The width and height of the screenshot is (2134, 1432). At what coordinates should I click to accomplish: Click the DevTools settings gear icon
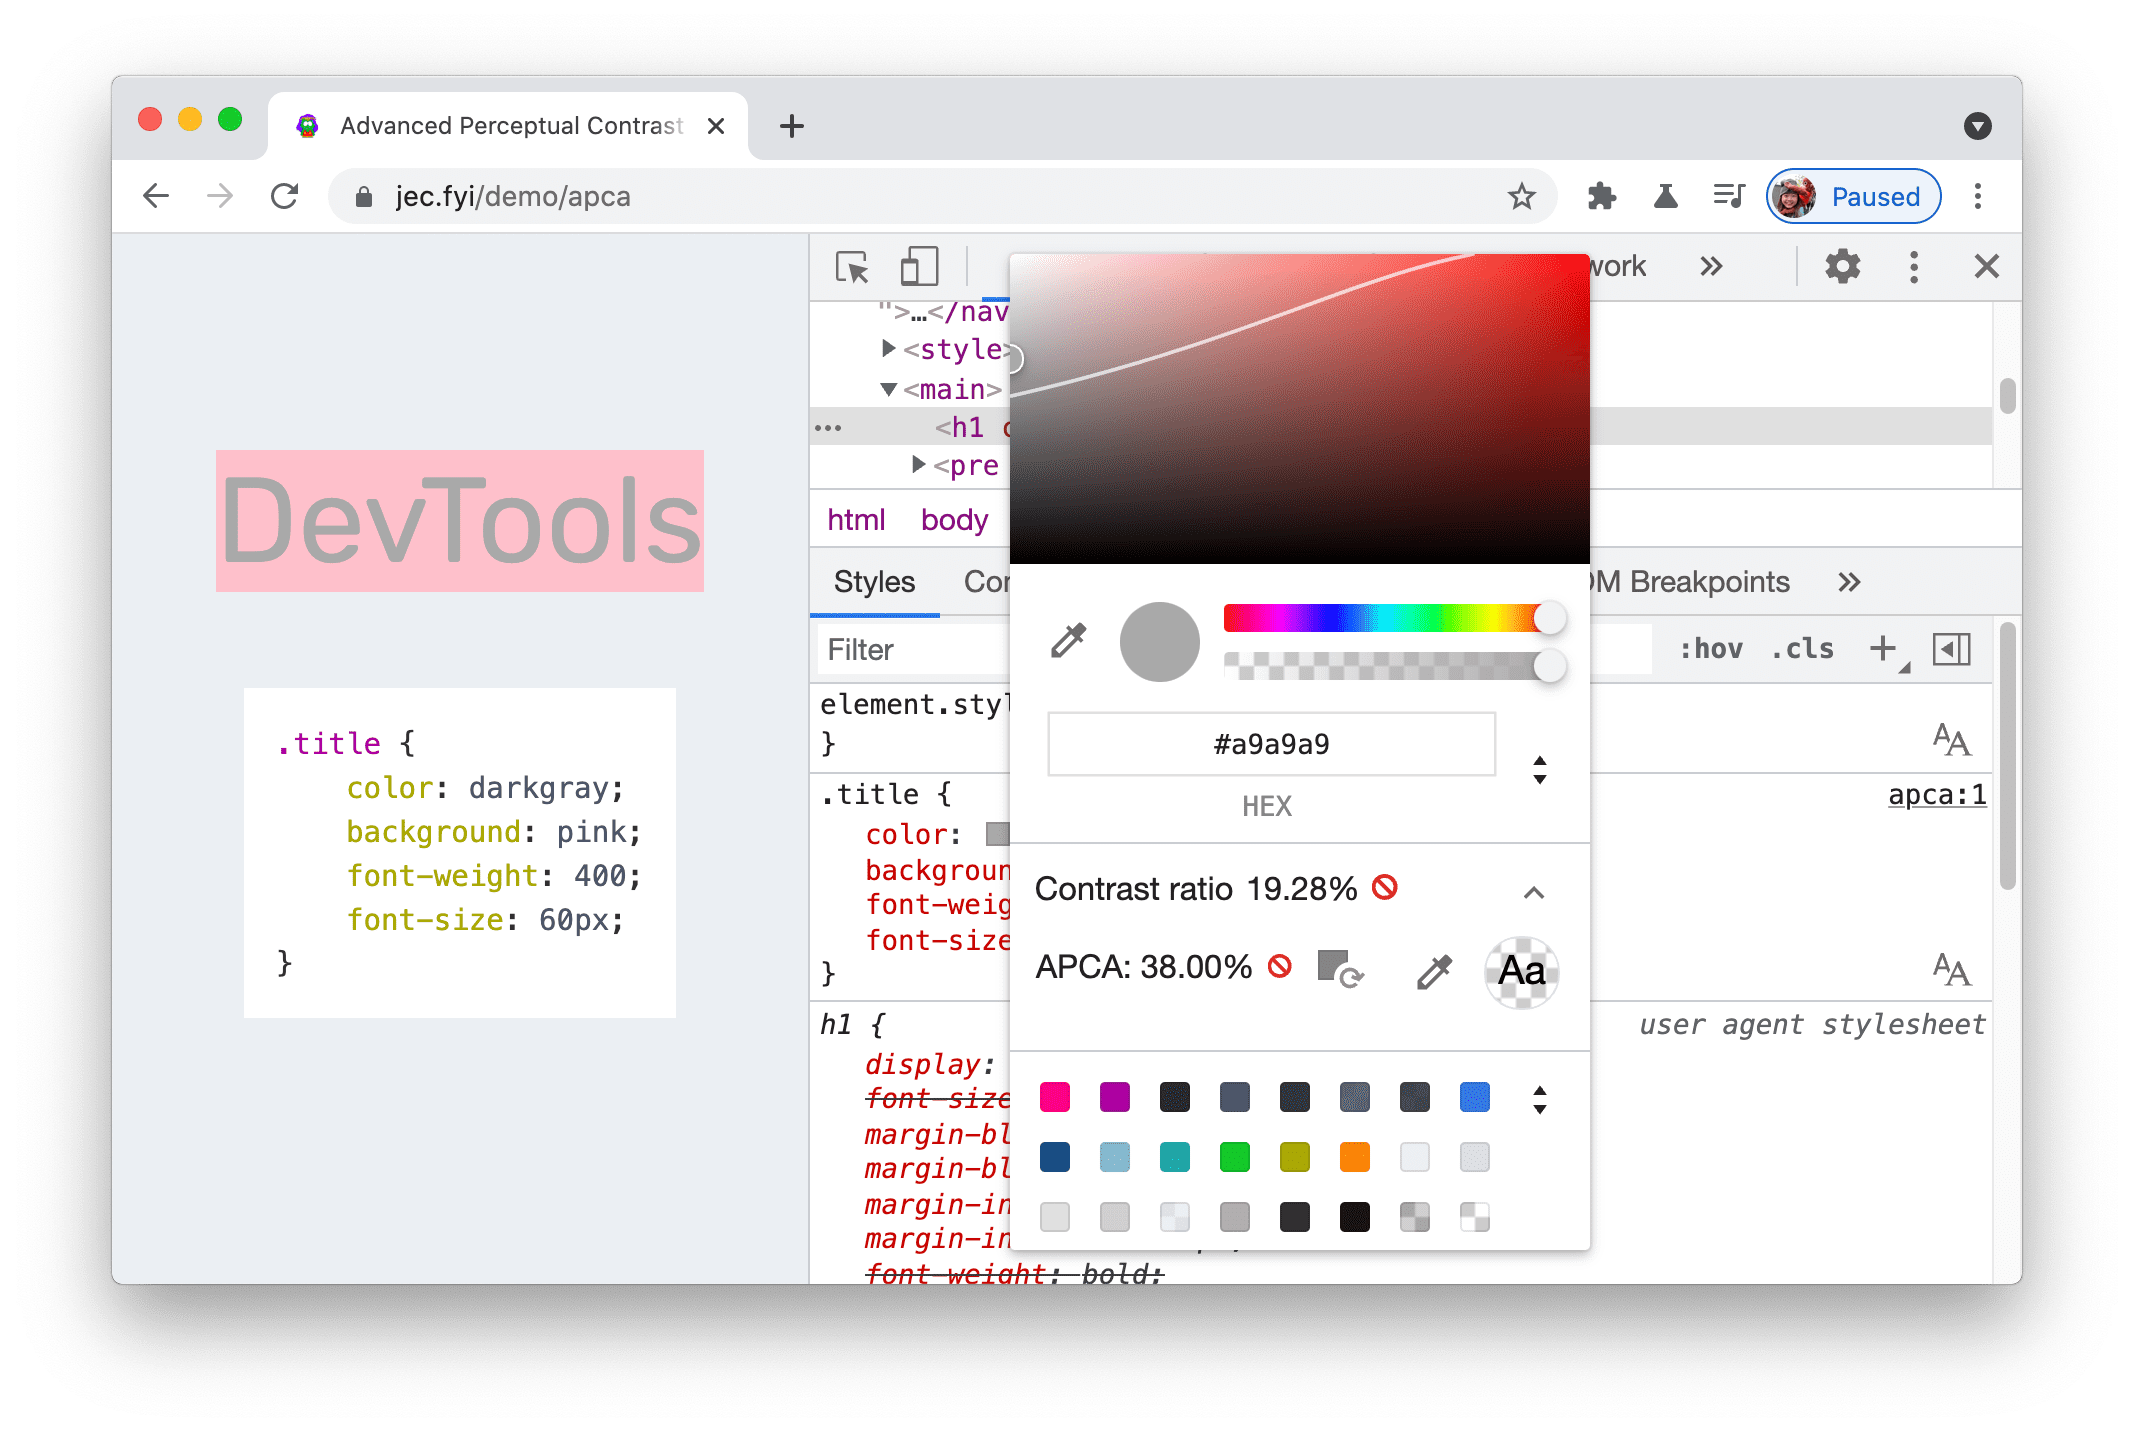pyautogui.click(x=1843, y=268)
